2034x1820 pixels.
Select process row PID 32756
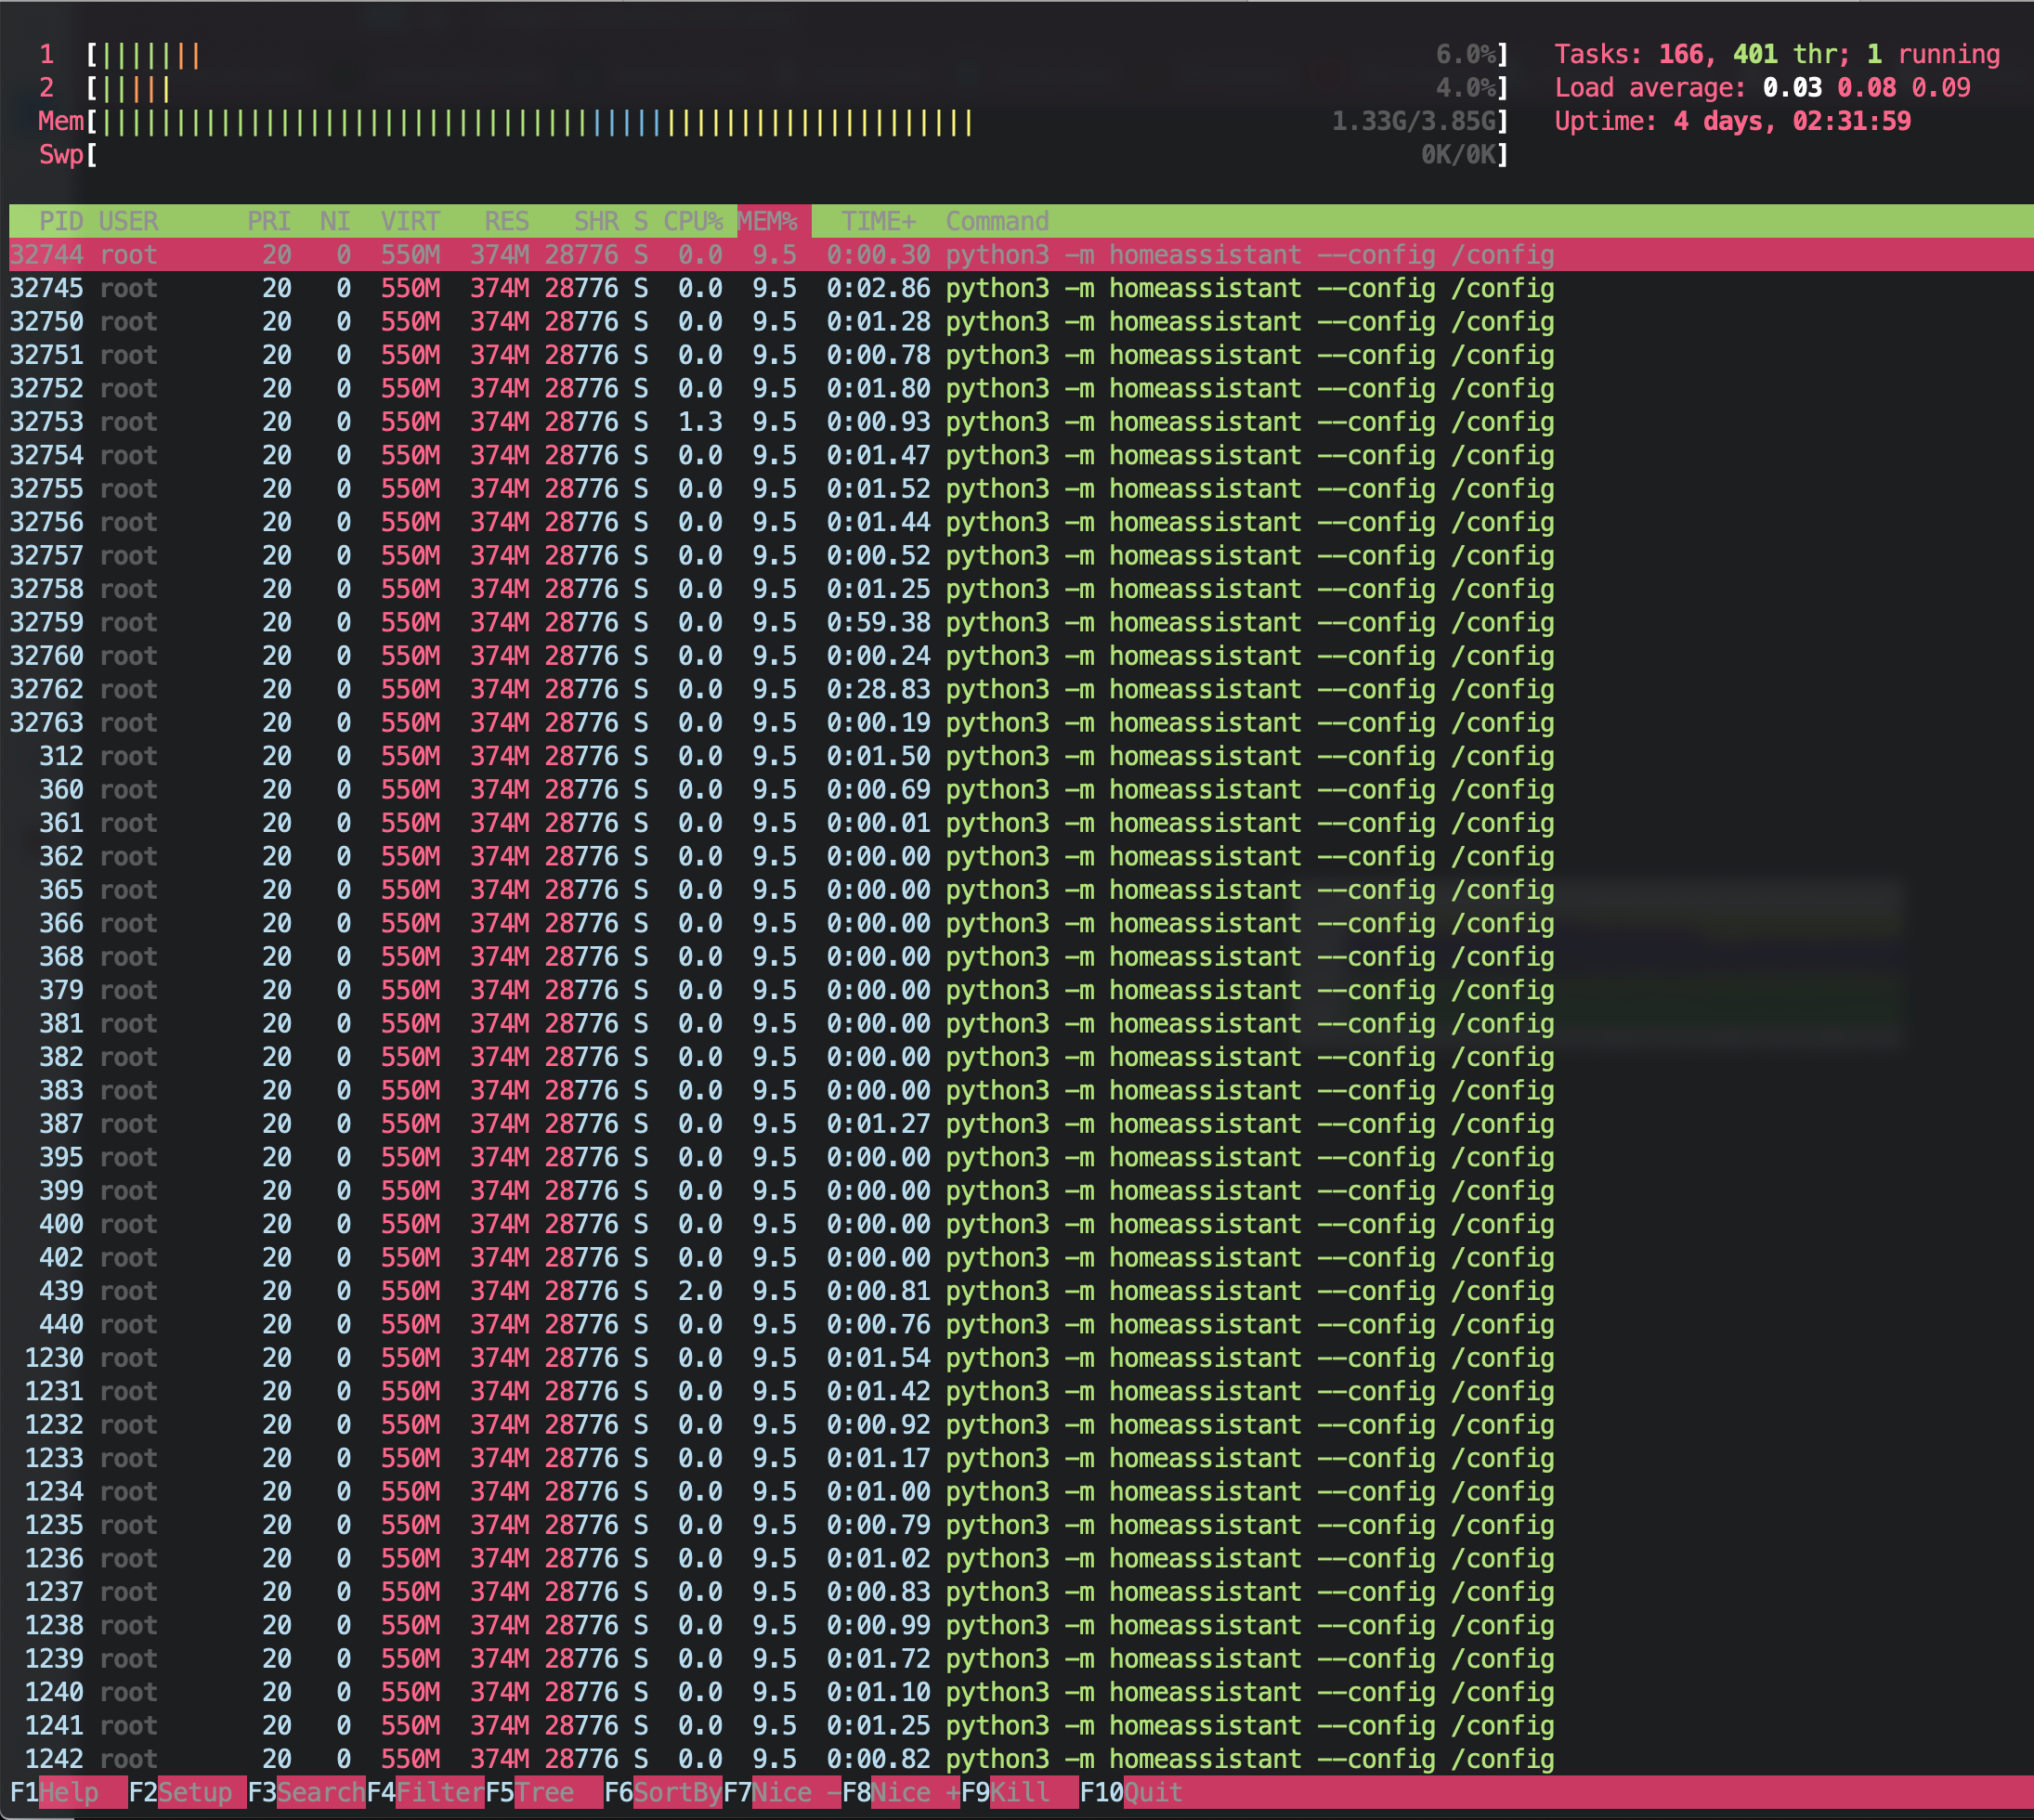point(1021,522)
